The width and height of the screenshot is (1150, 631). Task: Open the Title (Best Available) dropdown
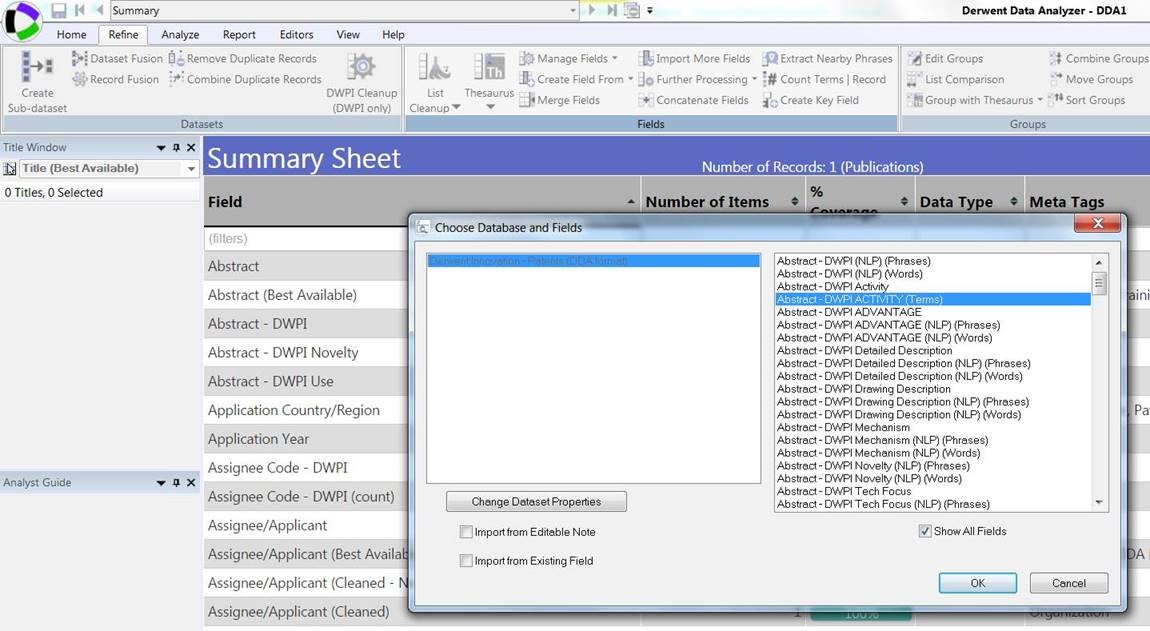point(190,168)
